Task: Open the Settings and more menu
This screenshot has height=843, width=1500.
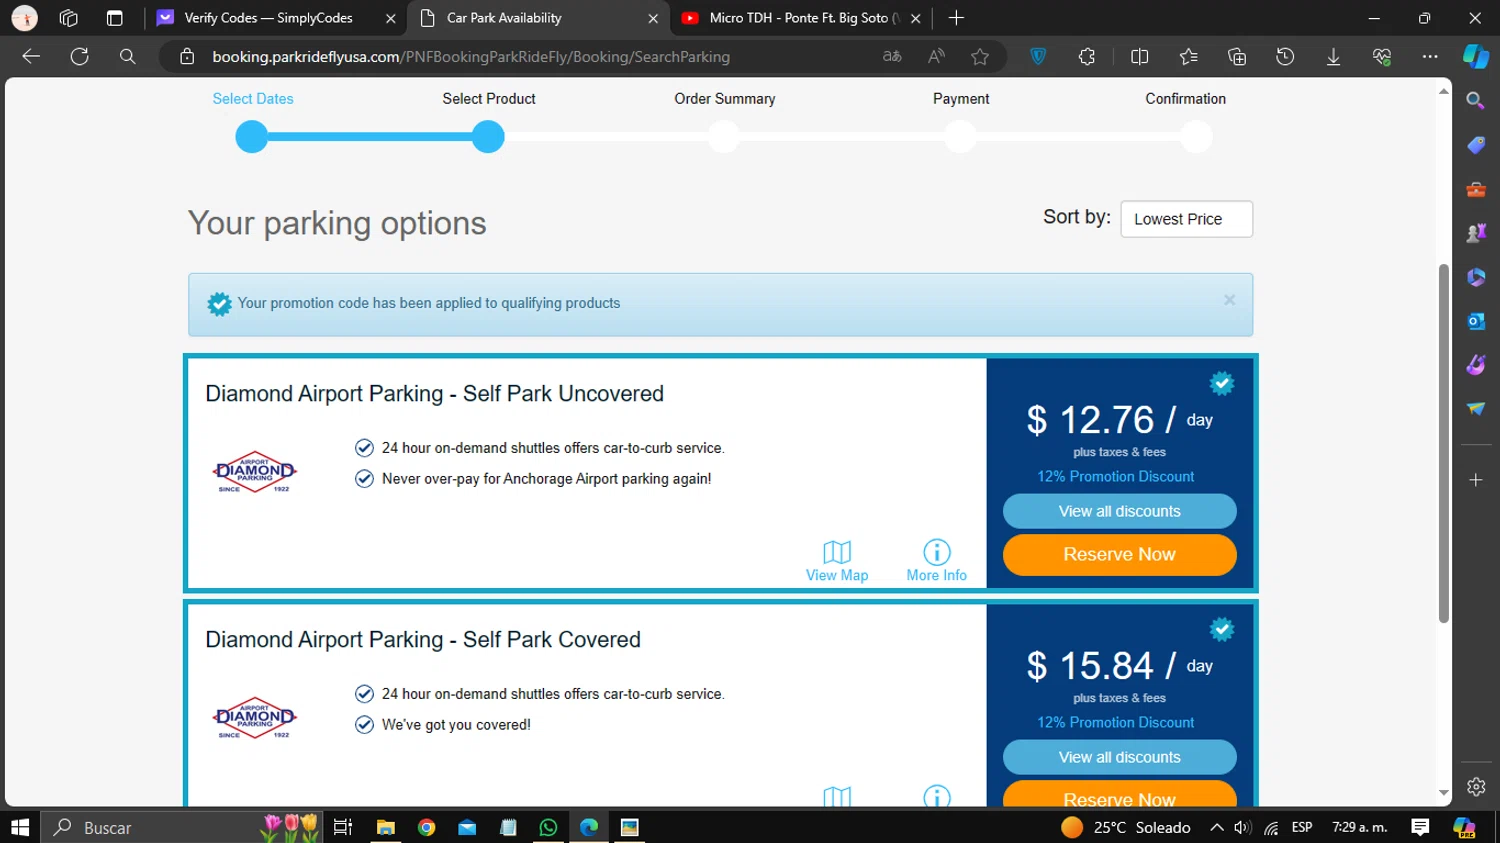Action: tap(1430, 57)
